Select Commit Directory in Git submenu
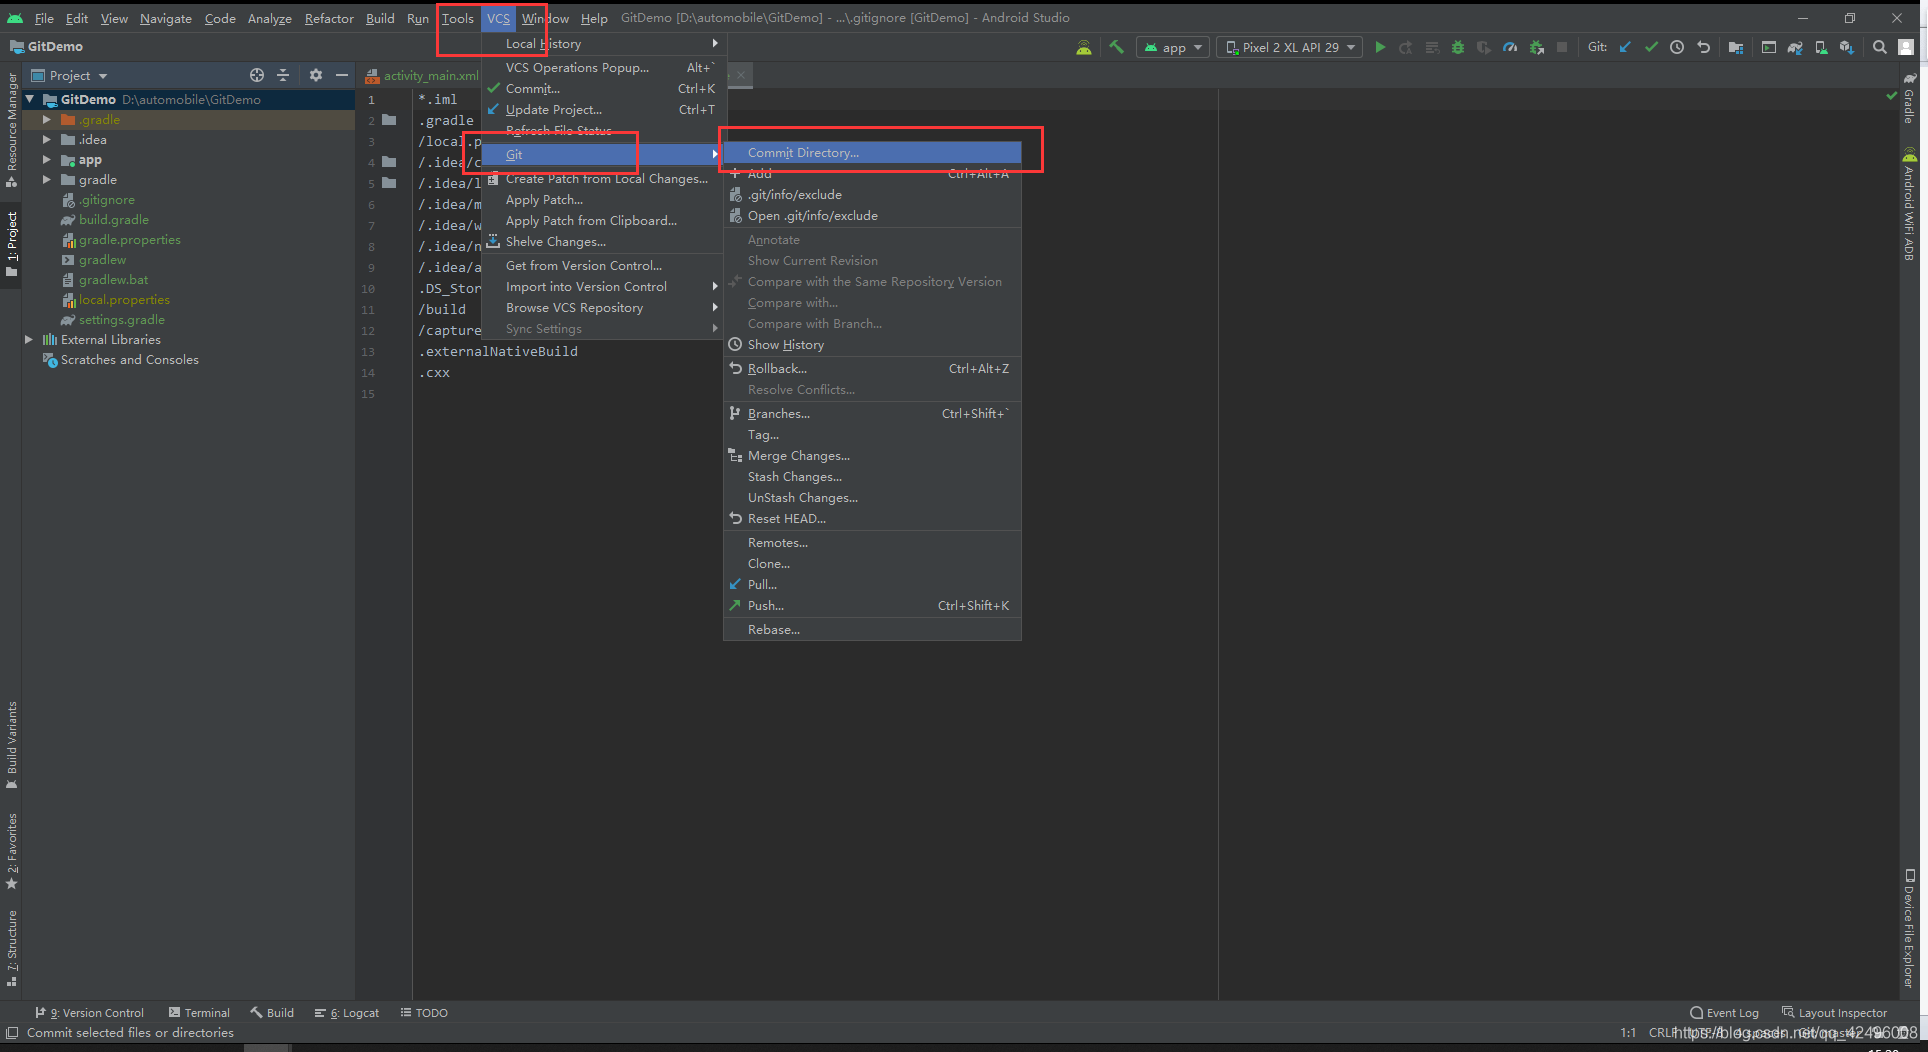 pos(872,152)
